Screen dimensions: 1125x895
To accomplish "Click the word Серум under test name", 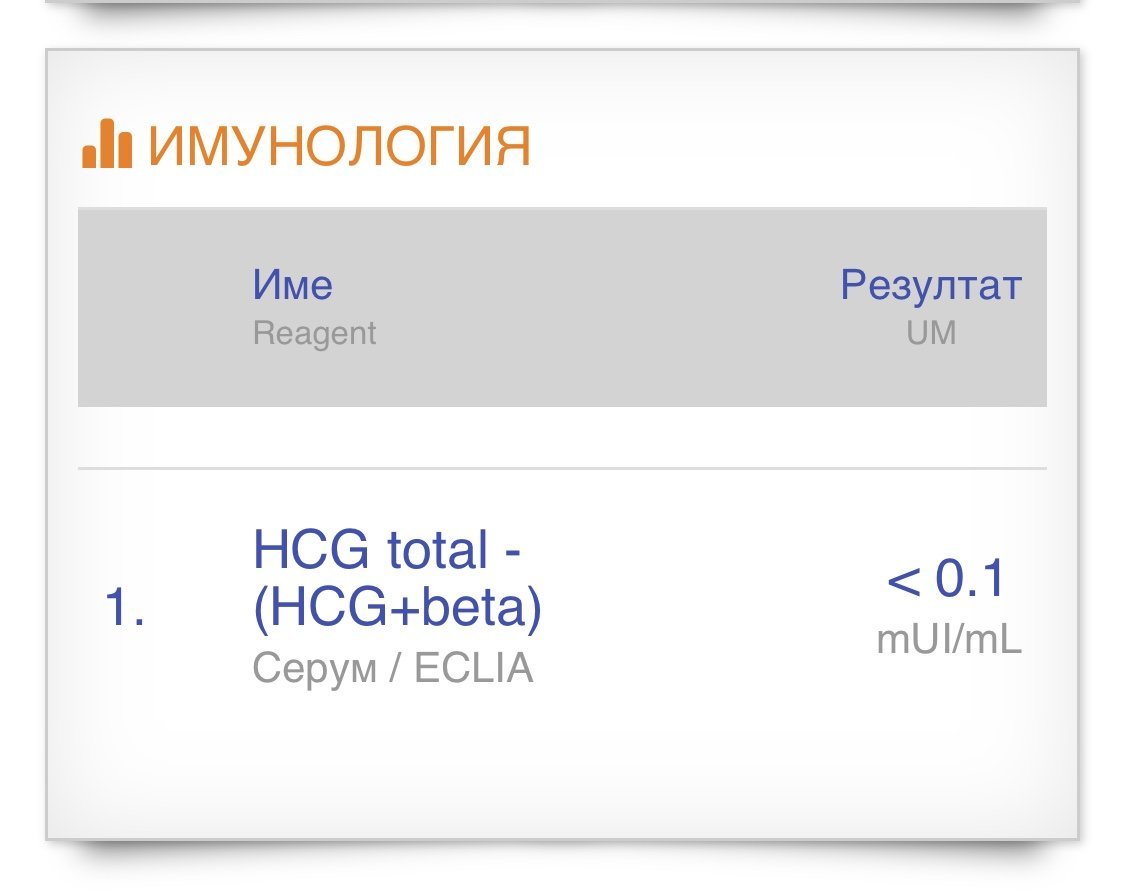I will (312, 669).
